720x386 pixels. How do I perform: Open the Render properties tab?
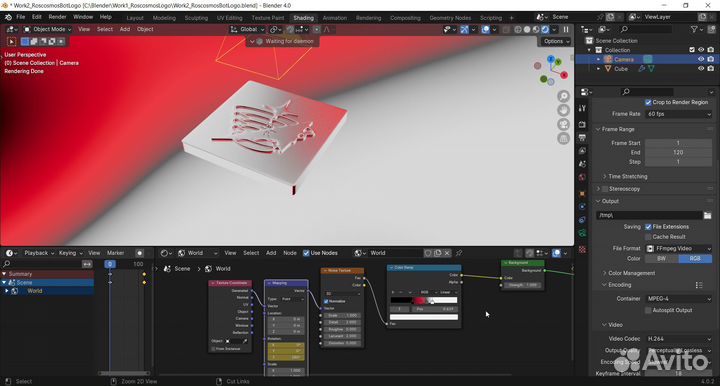(582, 124)
